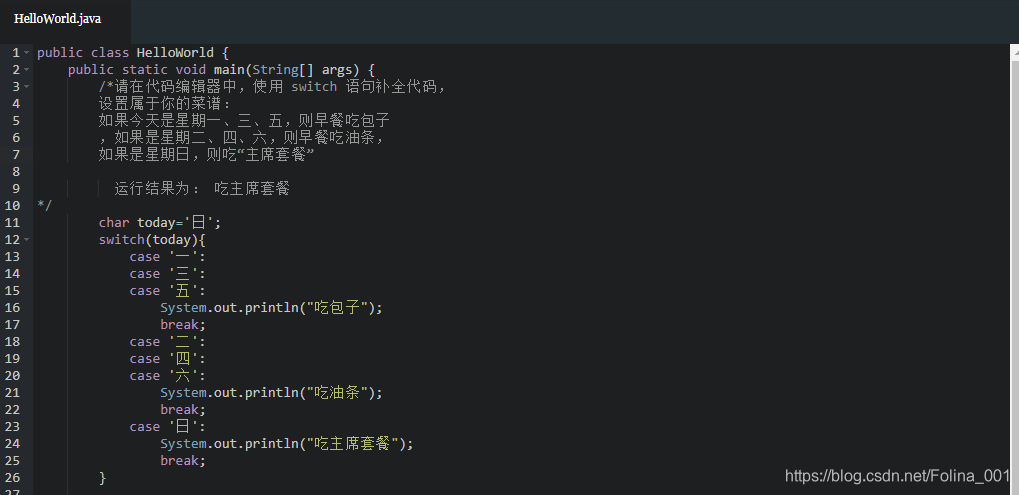Click the word 'switch' inside the comment
Screen dimensions: 1019x495
click(x=314, y=86)
